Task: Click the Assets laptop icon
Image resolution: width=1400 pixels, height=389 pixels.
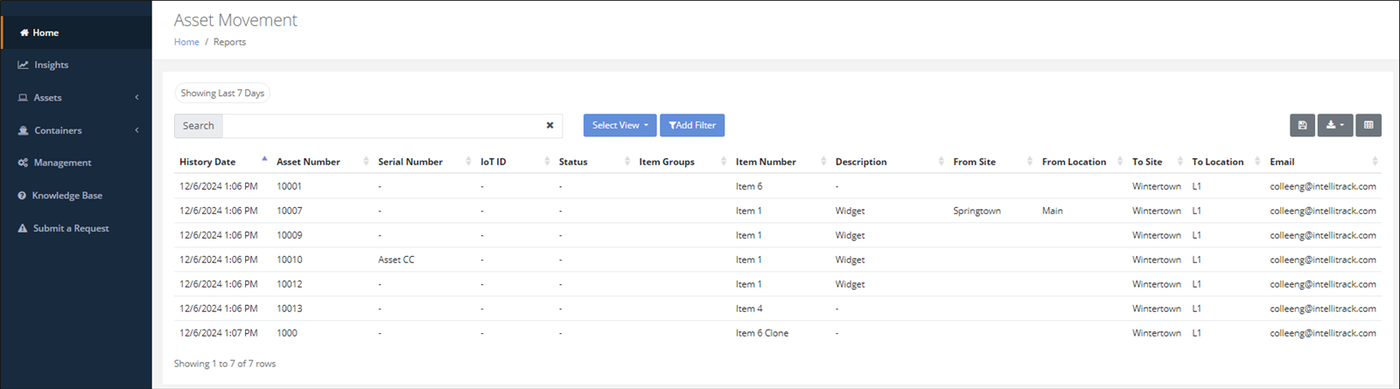Action: pyautogui.click(x=23, y=98)
